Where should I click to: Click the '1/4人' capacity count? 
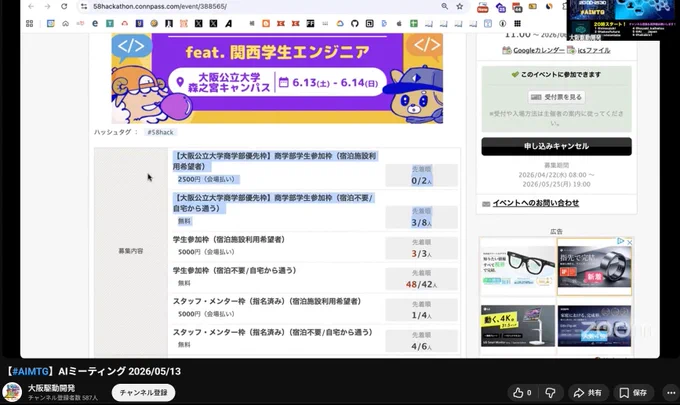[422, 316]
